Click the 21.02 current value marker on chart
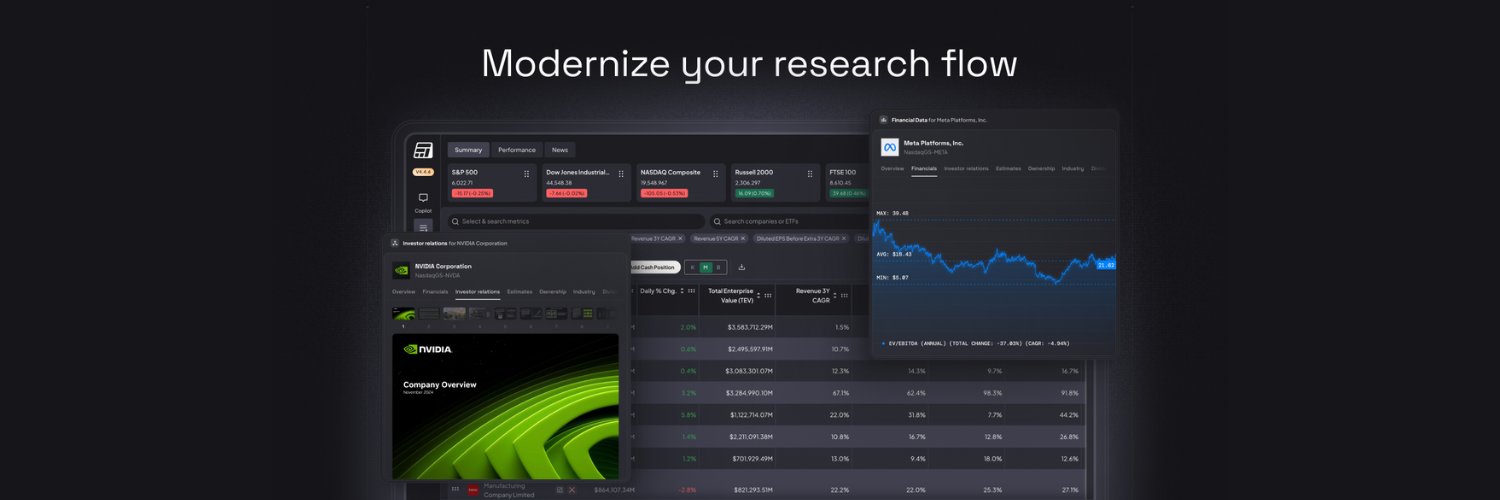This screenshot has height=500, width=1500. point(1105,265)
